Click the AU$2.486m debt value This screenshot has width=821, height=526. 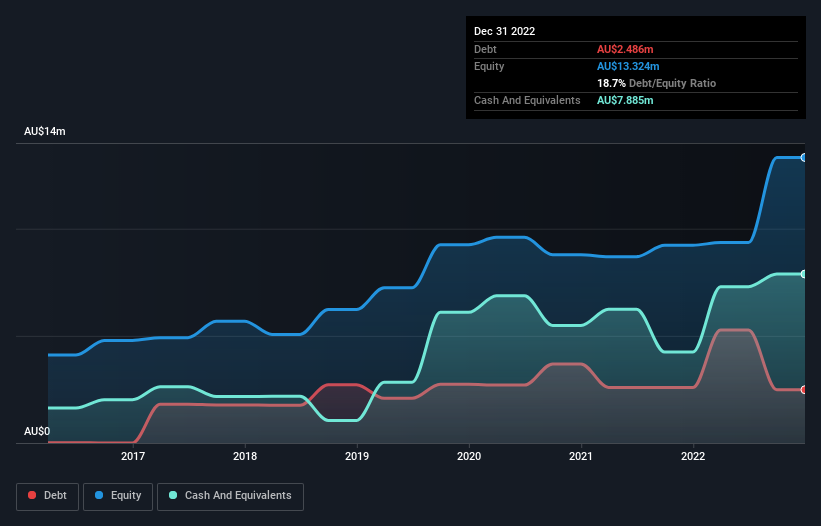(x=625, y=49)
